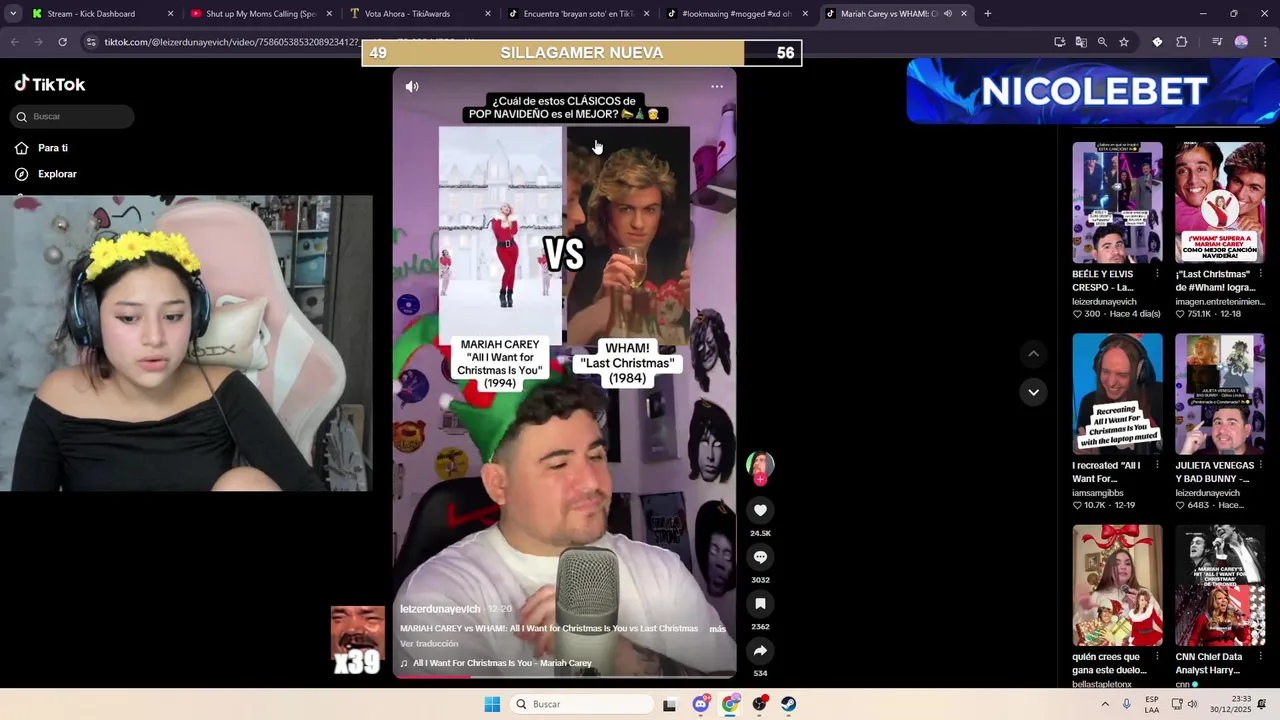The width and height of the screenshot is (1280, 720).
Task: Open the zoom magnifier icon in the address bar
Action: [x=1102, y=42]
